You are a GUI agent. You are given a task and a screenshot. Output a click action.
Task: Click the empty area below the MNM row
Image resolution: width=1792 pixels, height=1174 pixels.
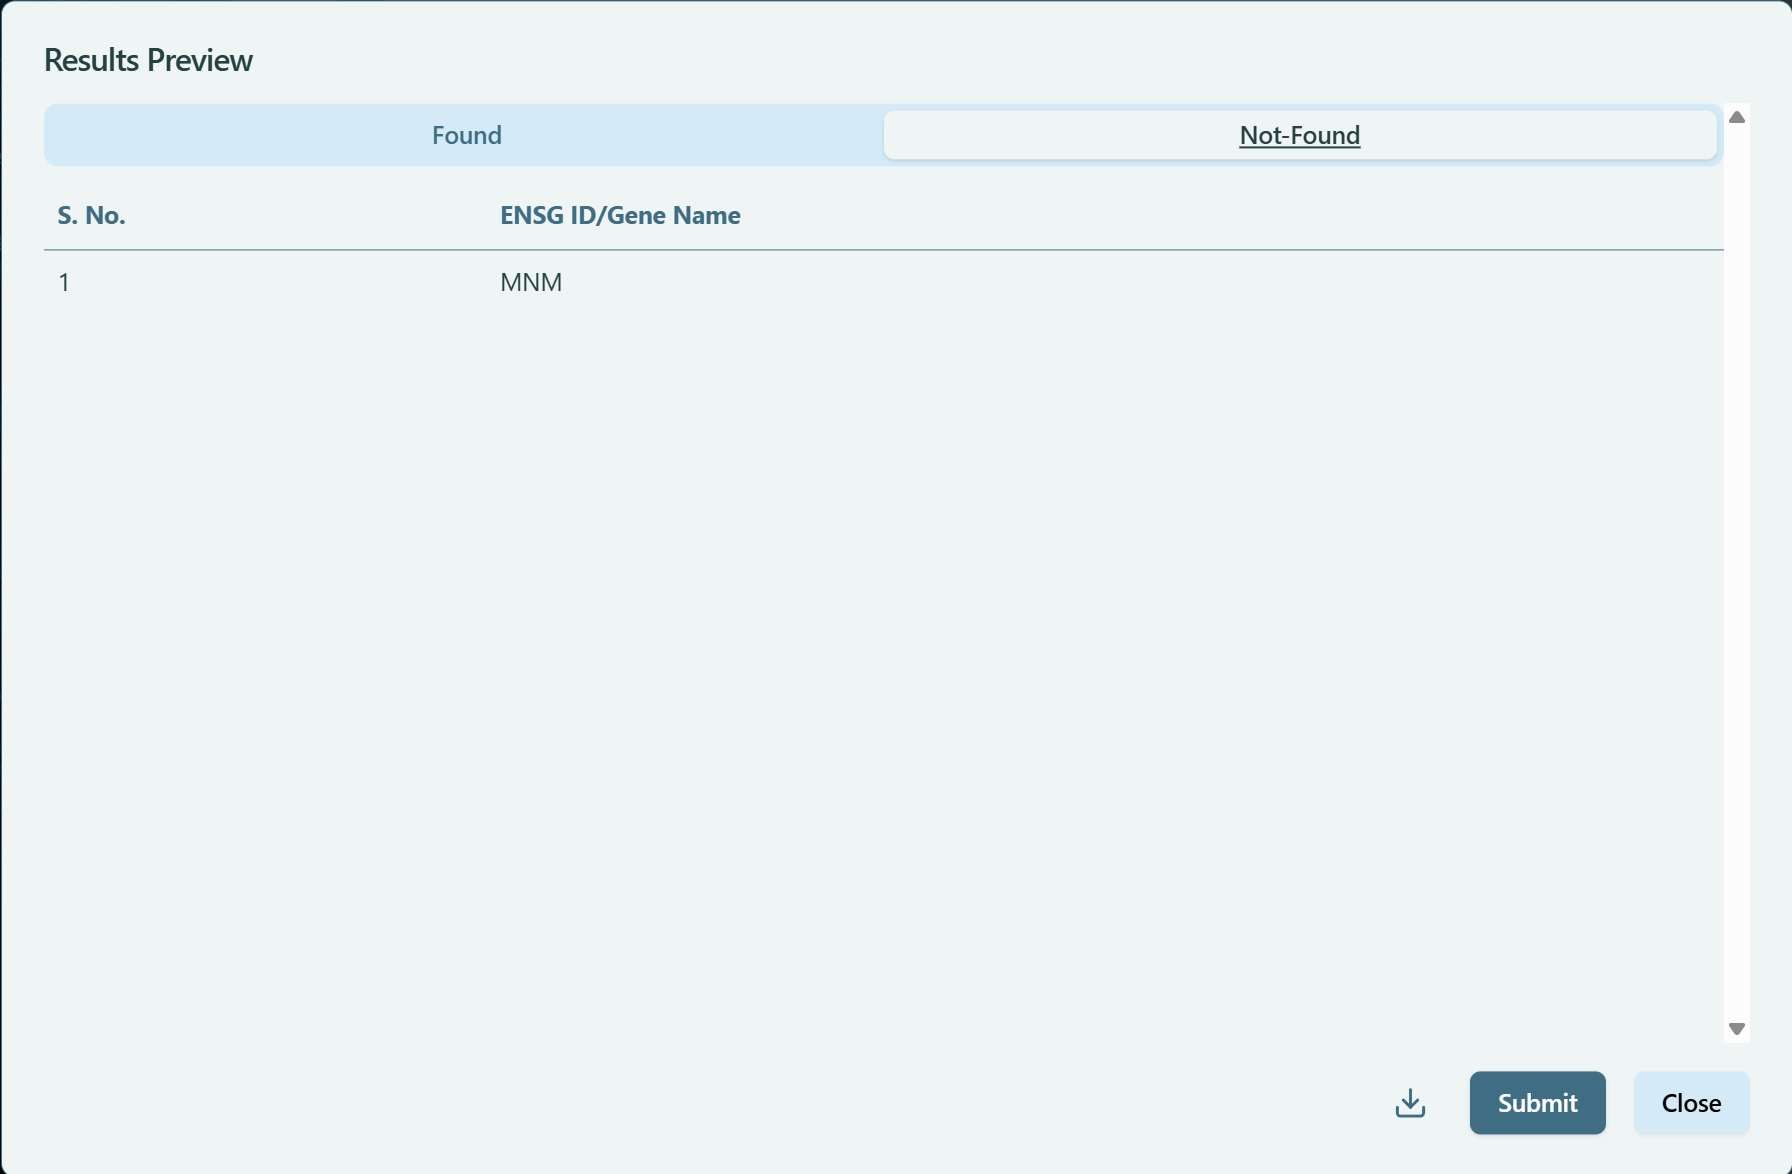tap(880, 650)
